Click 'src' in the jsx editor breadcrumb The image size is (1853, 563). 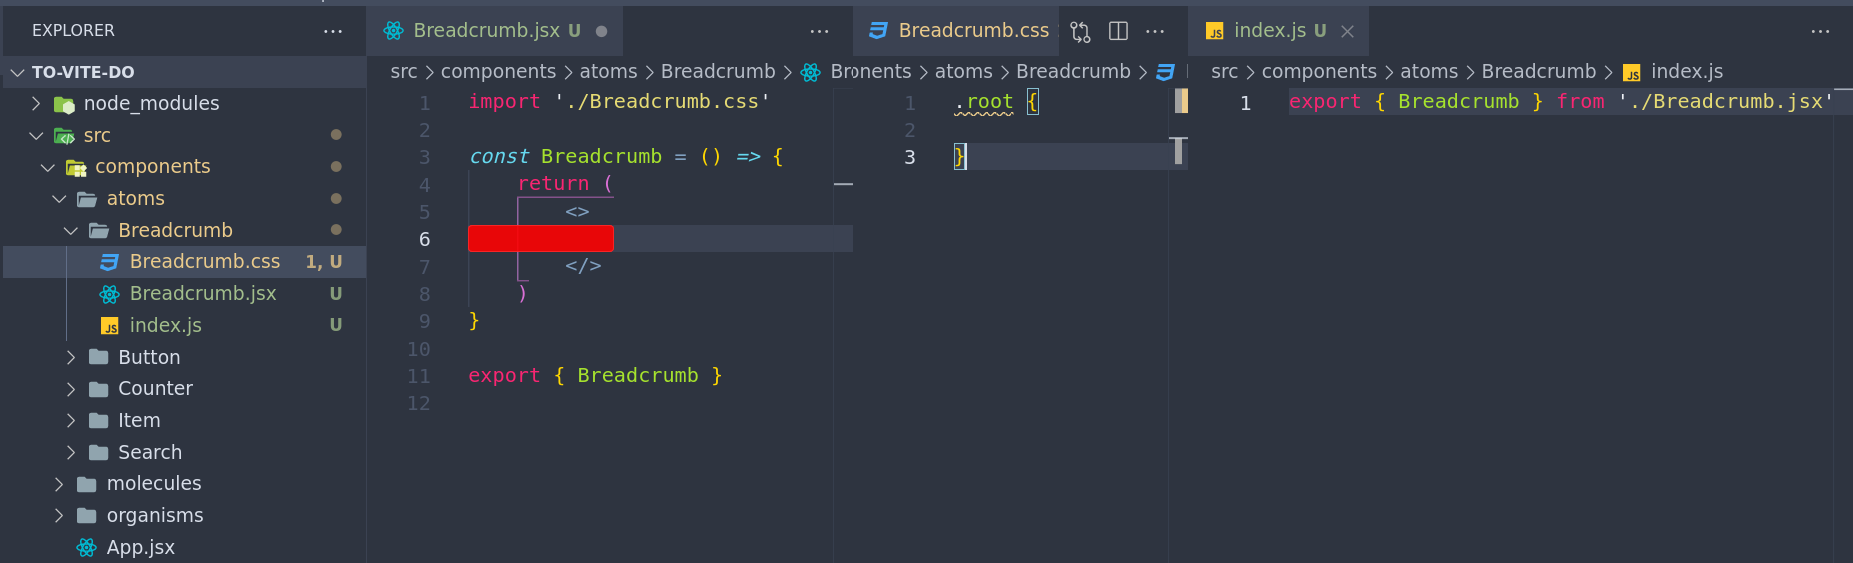tap(404, 72)
